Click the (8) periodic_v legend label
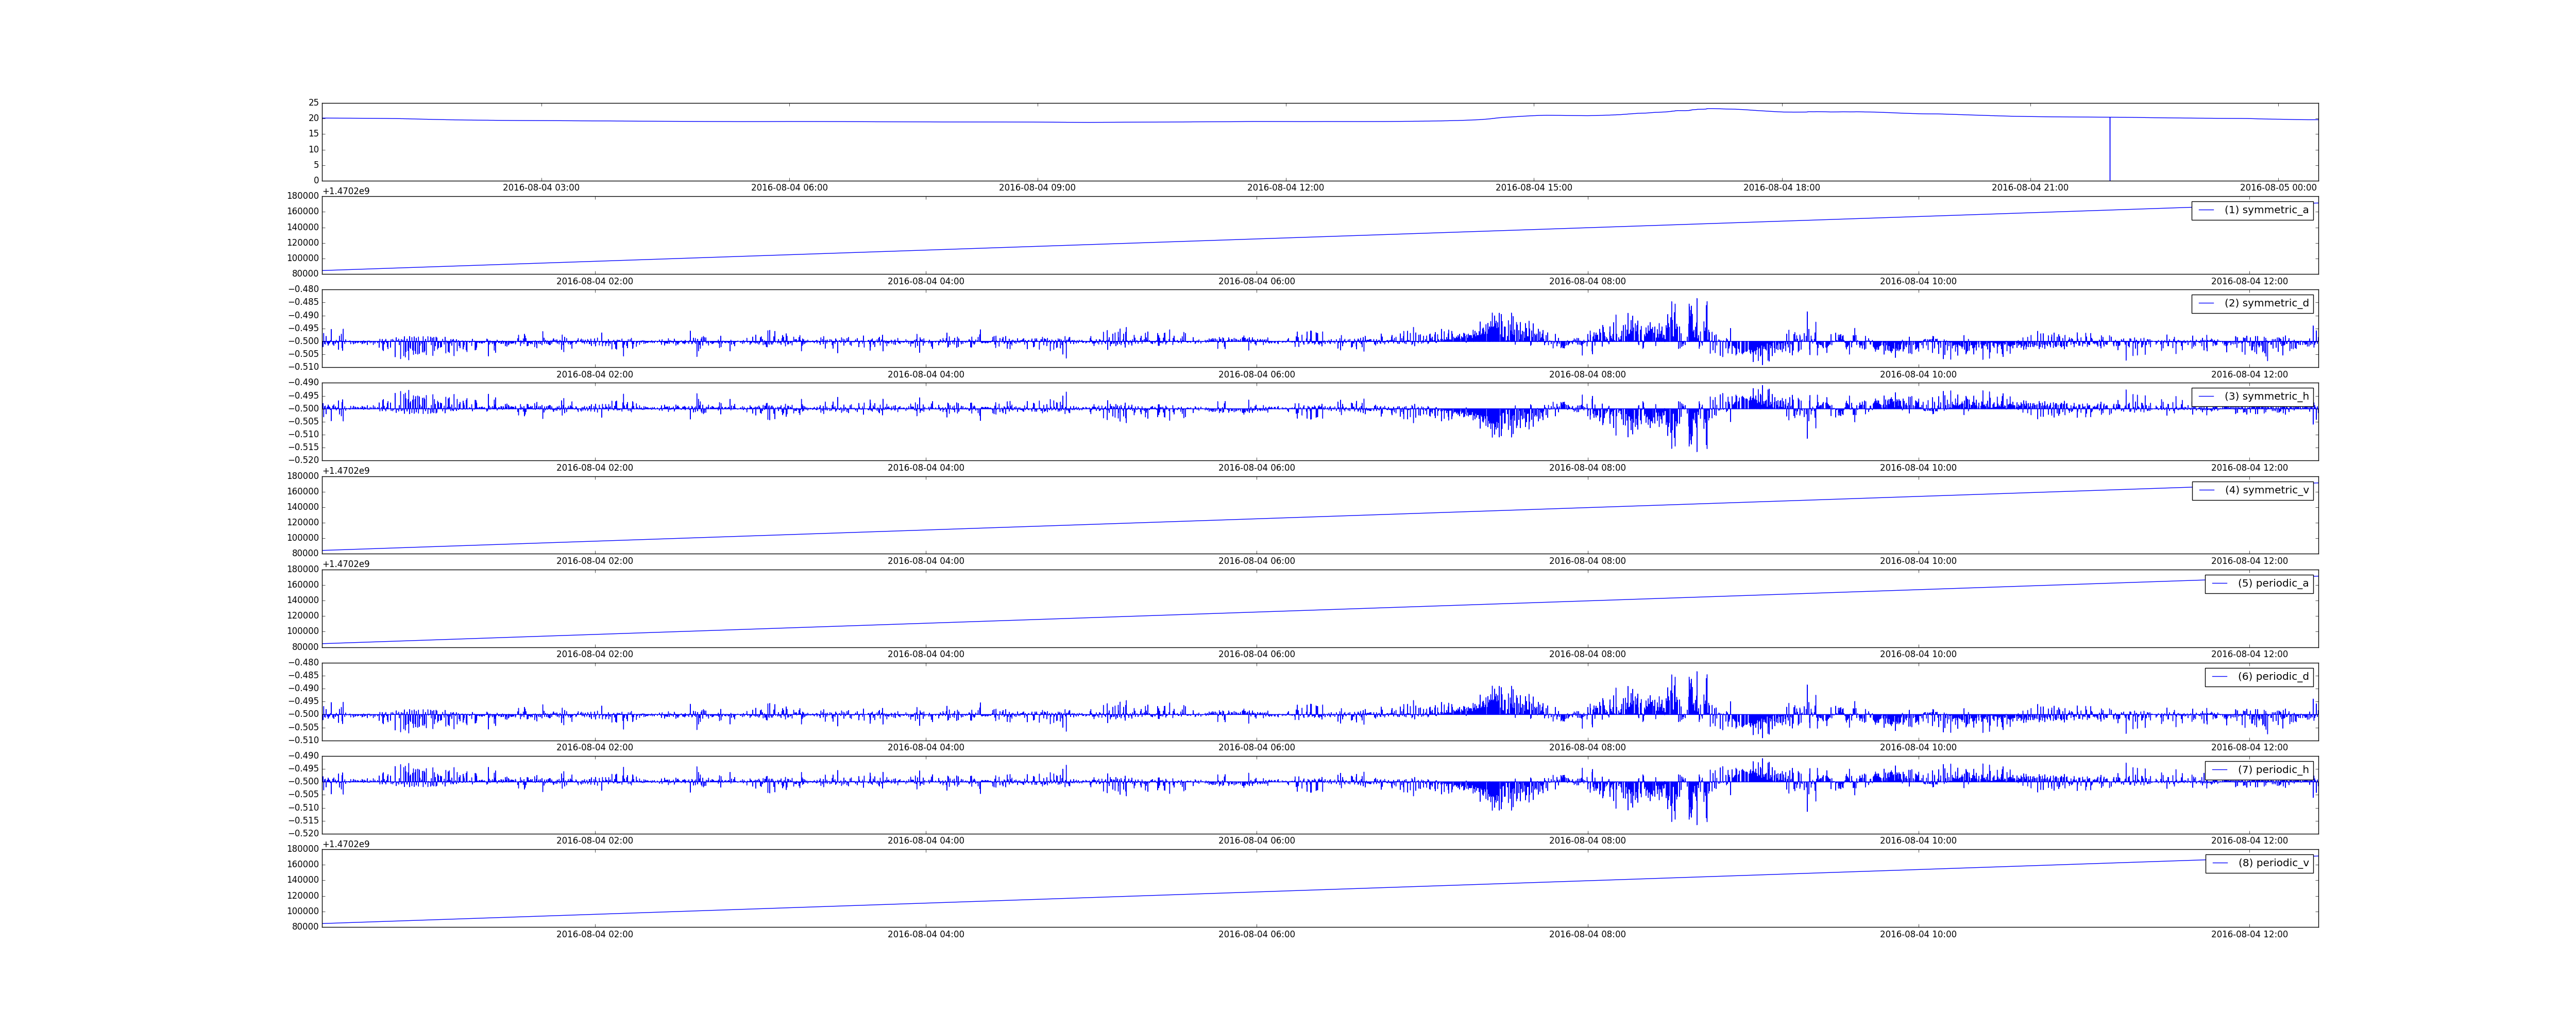 click(2273, 862)
